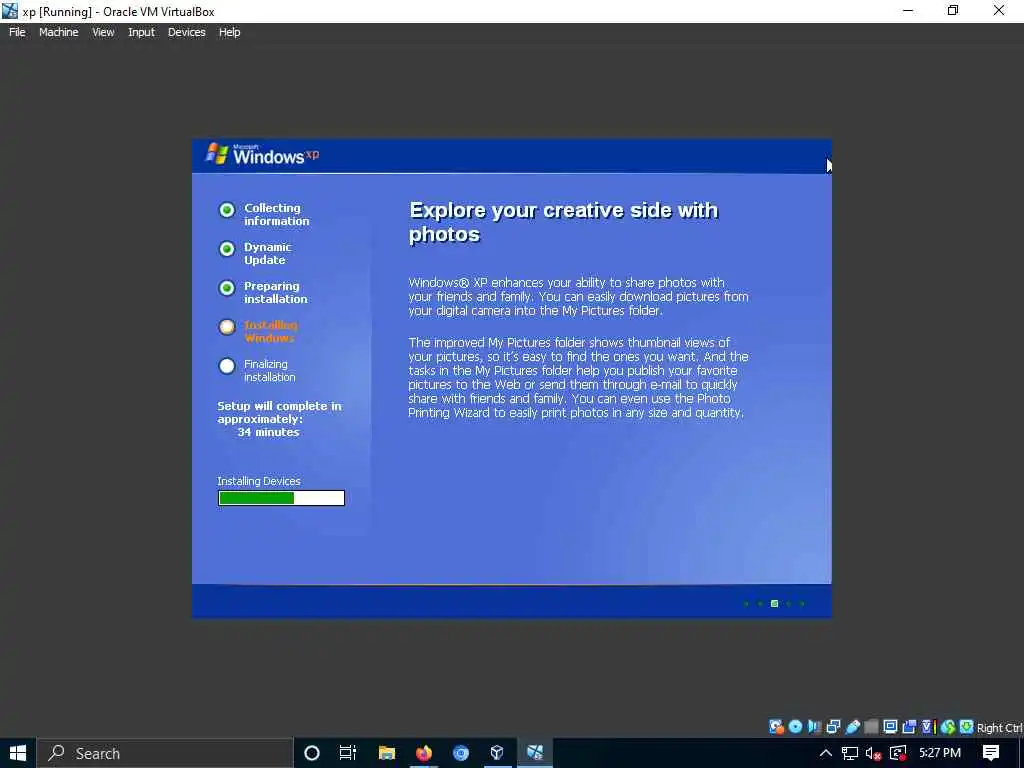This screenshot has width=1024, height=768.
Task: Click the Installing Windows step indicator
Action: pyautogui.click(x=227, y=327)
